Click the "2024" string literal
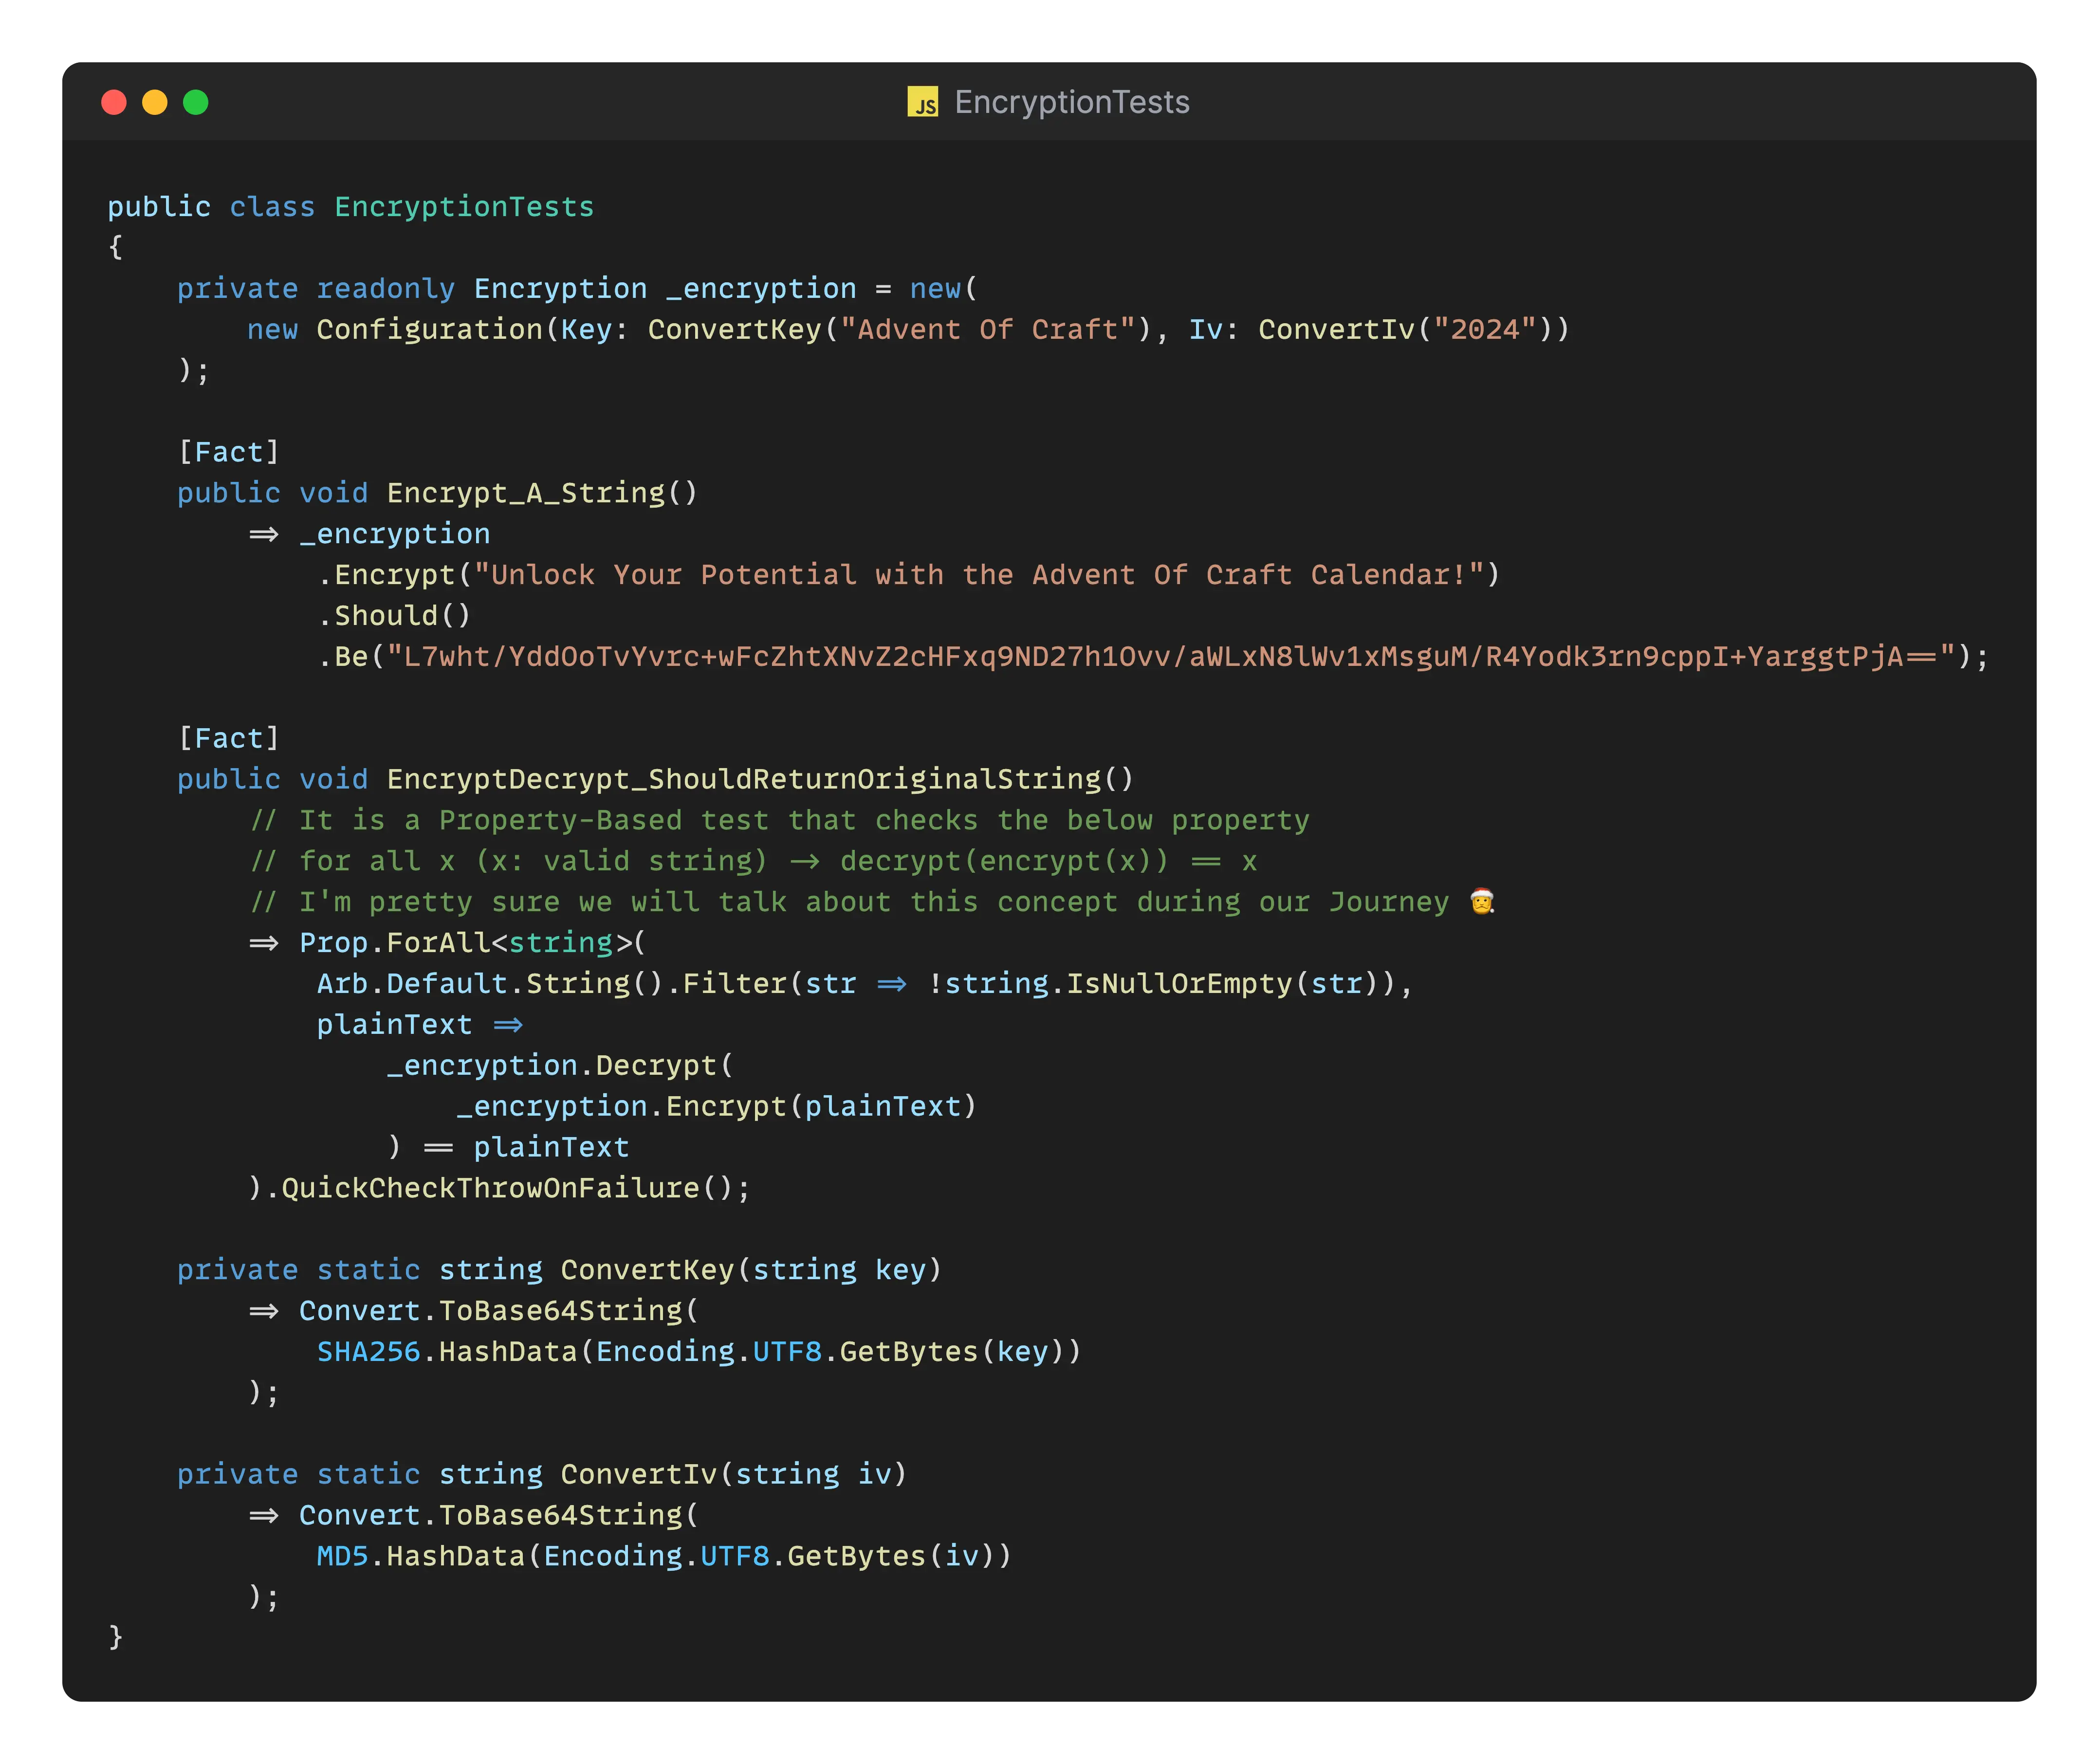2099x1764 pixels. [1485, 330]
